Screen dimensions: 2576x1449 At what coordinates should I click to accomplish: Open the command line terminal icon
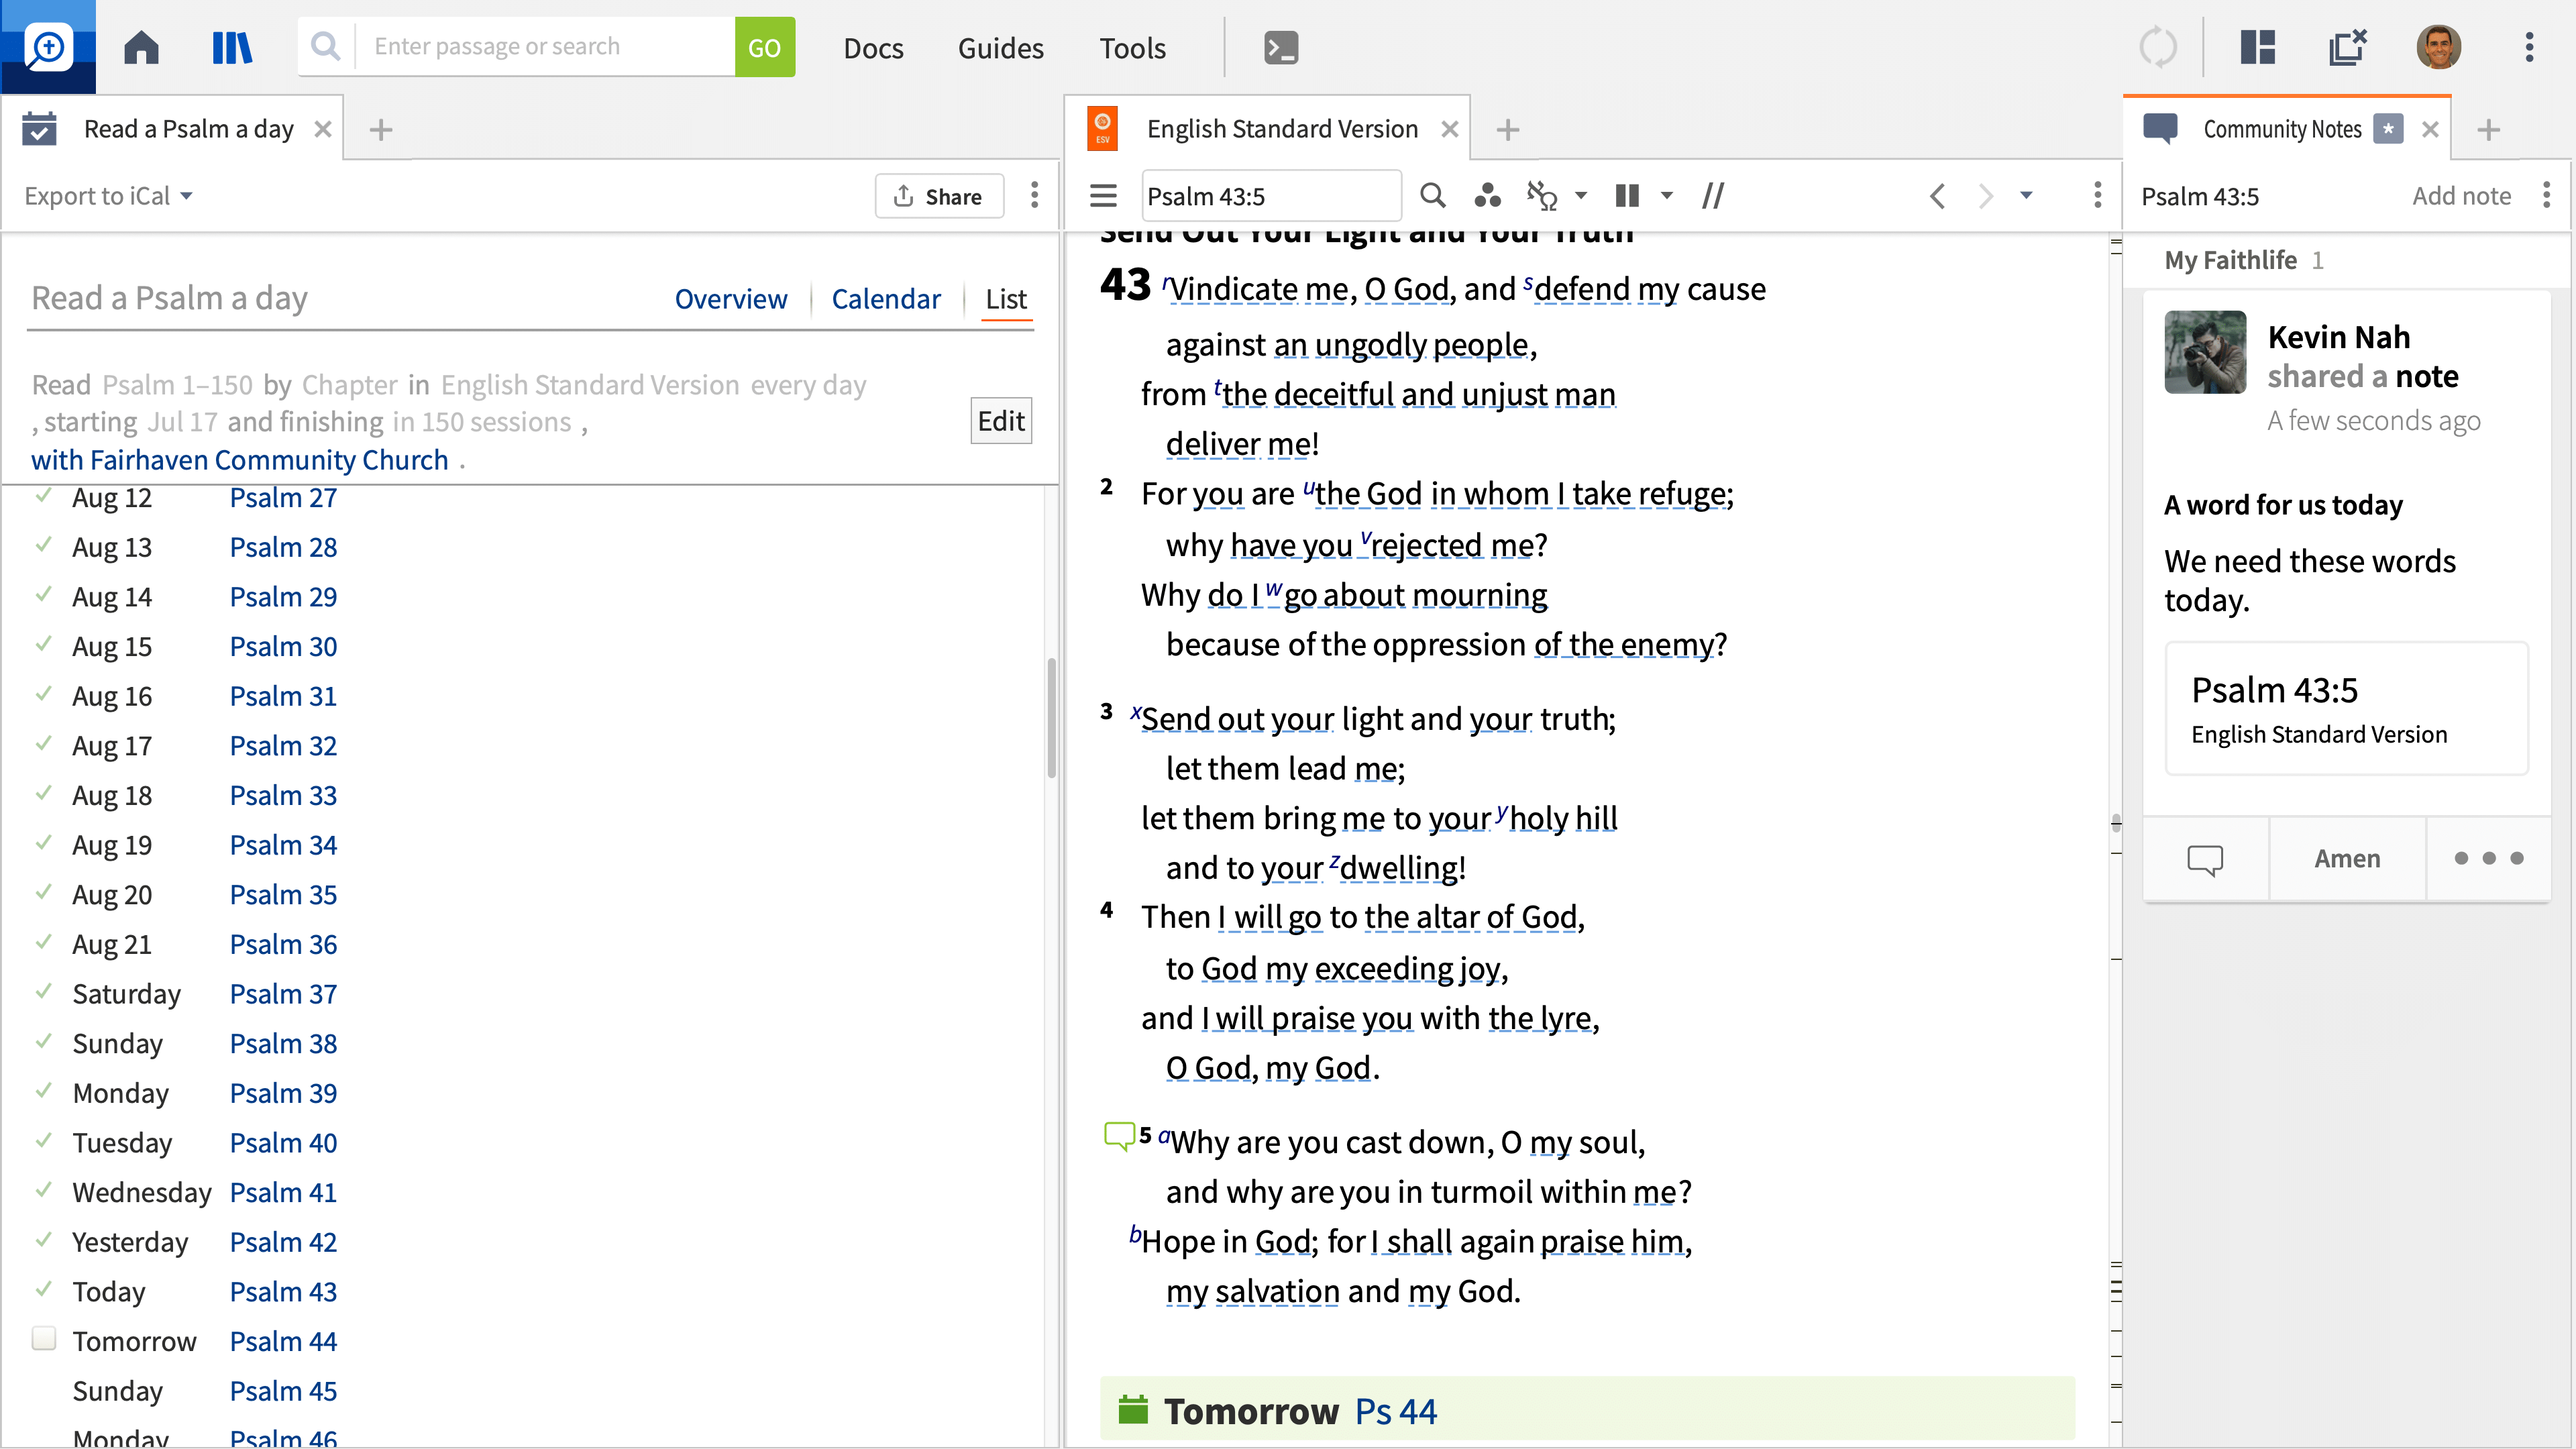[1281, 48]
